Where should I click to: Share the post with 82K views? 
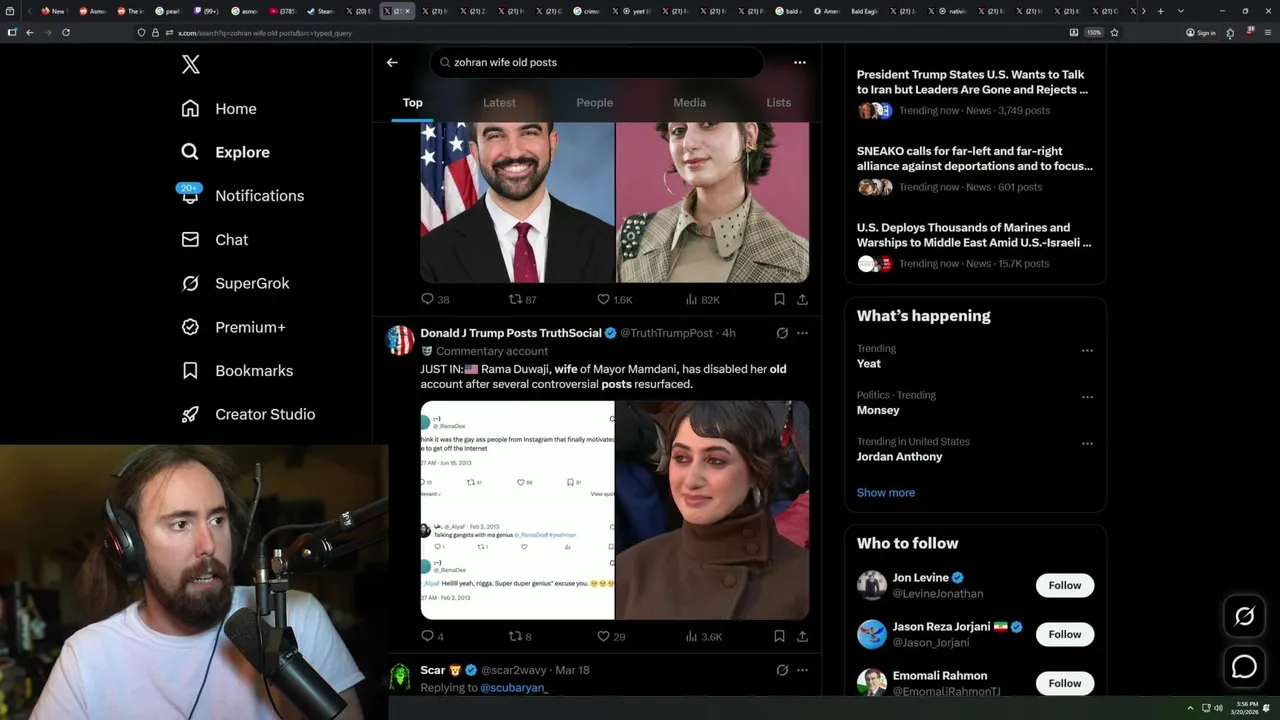pos(802,299)
